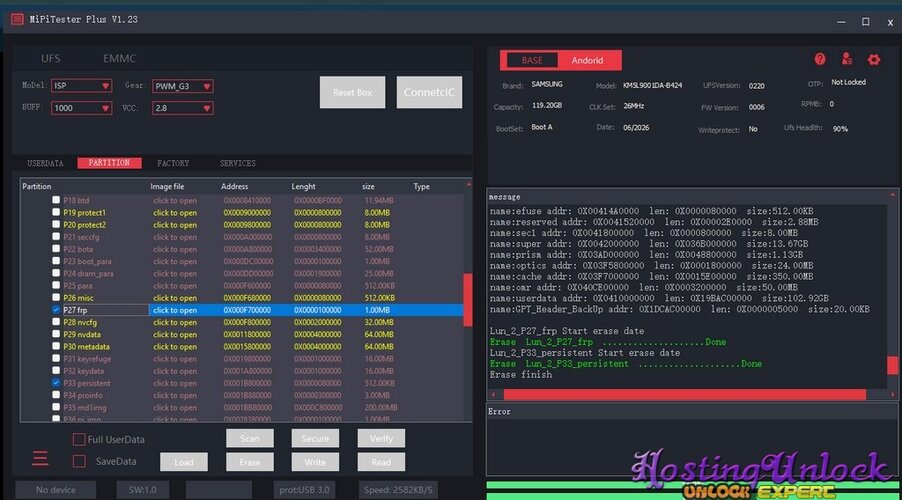The height and width of the screenshot is (500, 902).
Task: Click the message log horizontal scrollbar
Action: [x=685, y=395]
